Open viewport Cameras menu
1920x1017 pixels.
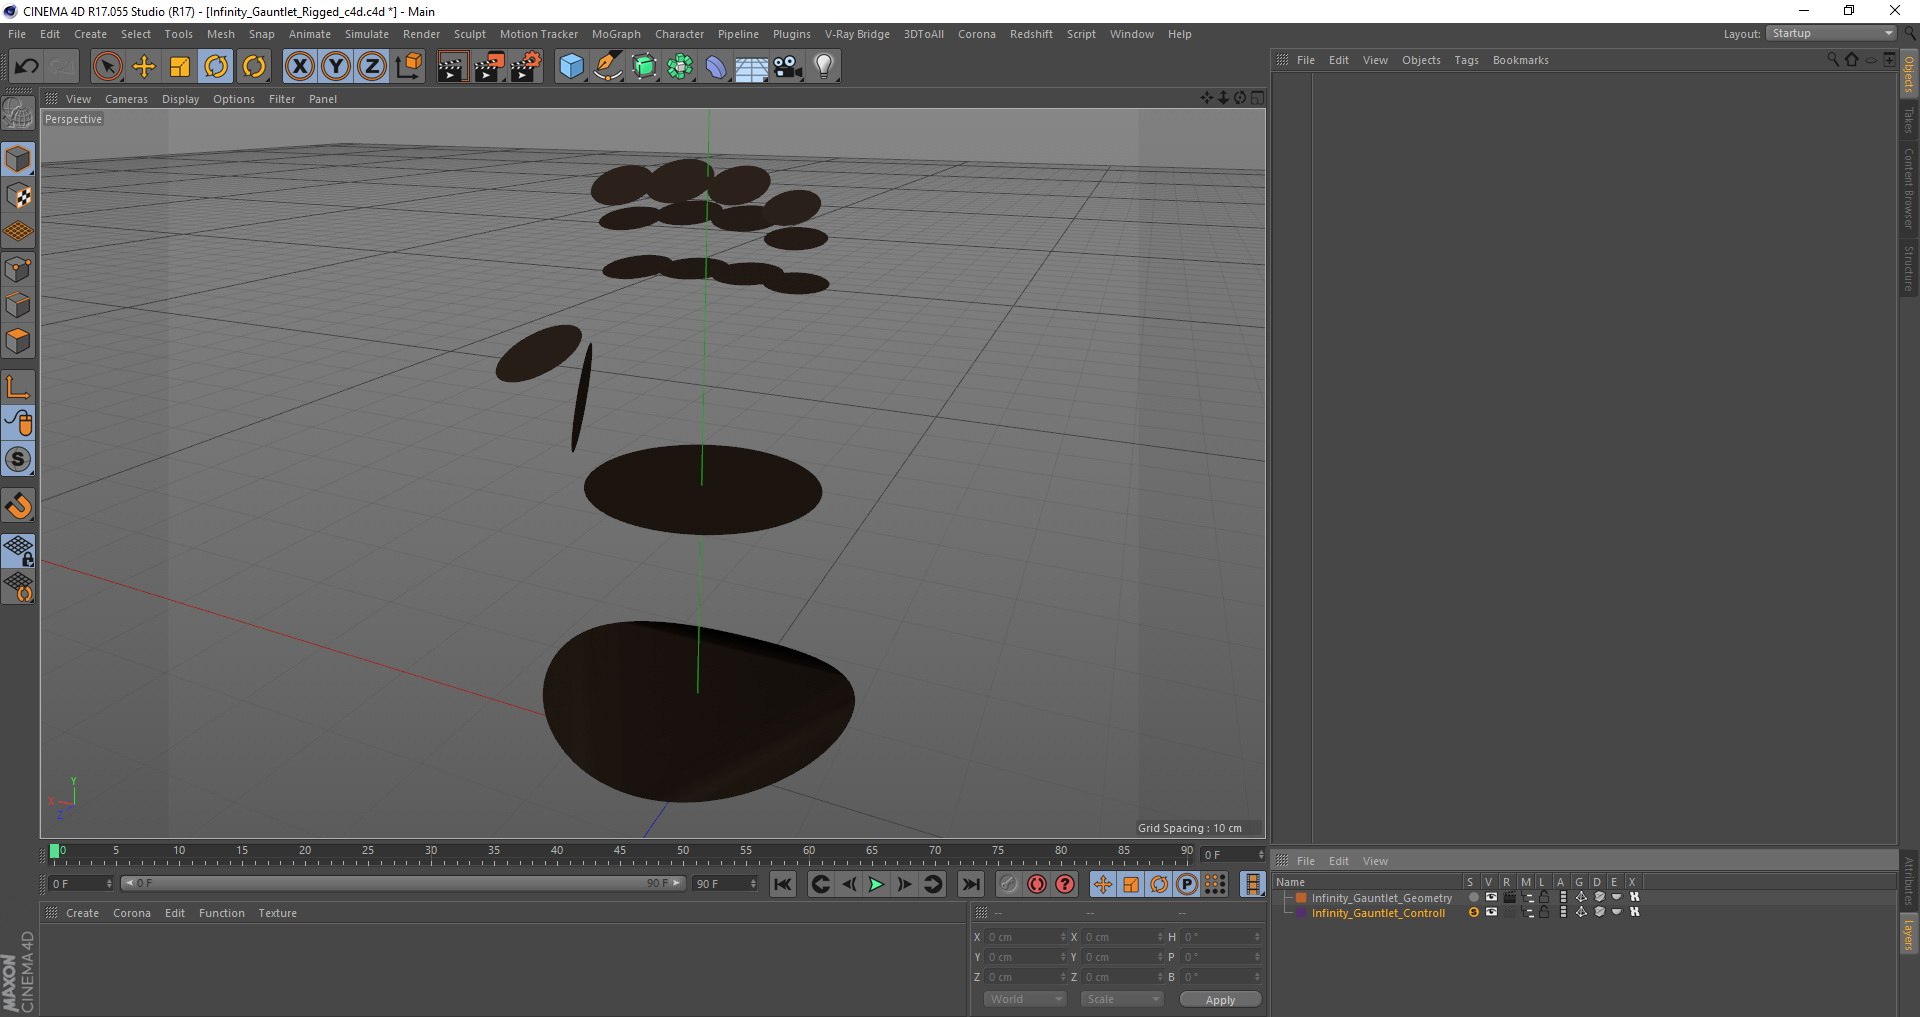(126, 99)
